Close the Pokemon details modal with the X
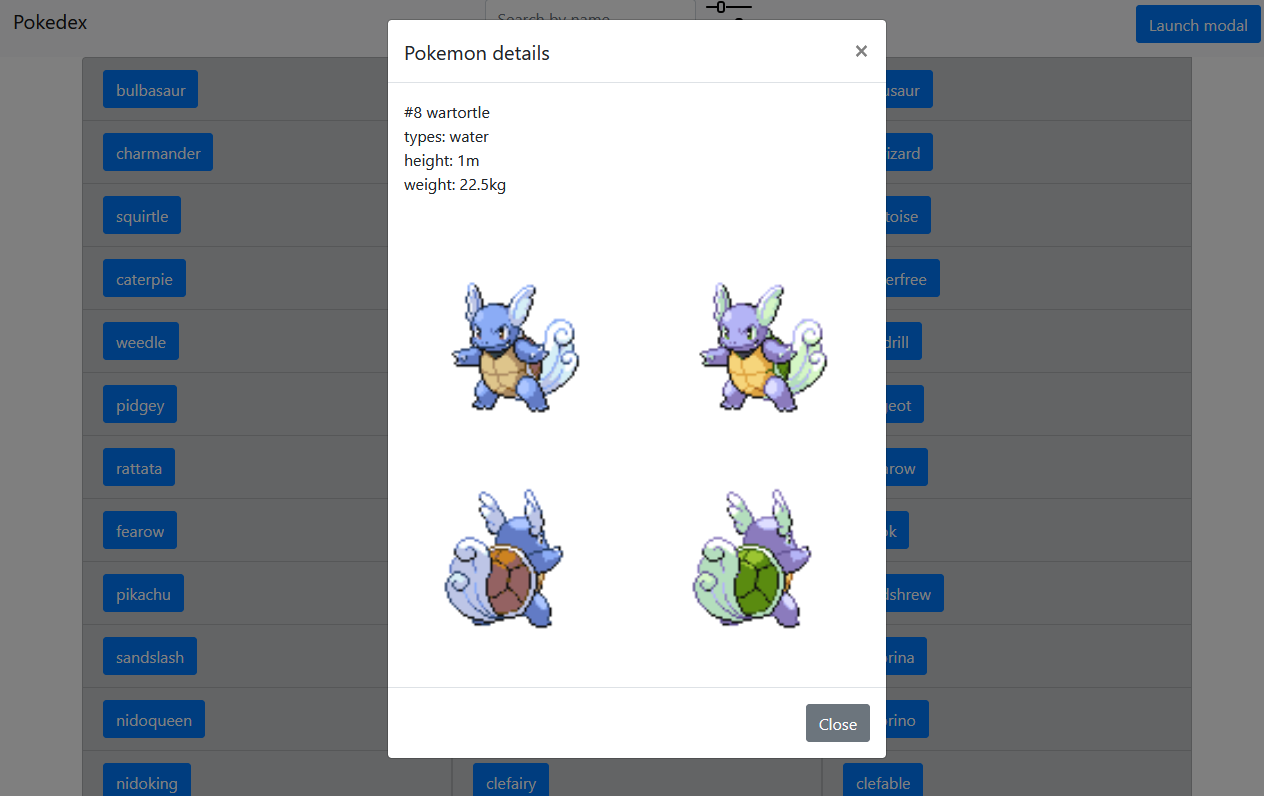Image resolution: width=1264 pixels, height=796 pixels. [861, 51]
